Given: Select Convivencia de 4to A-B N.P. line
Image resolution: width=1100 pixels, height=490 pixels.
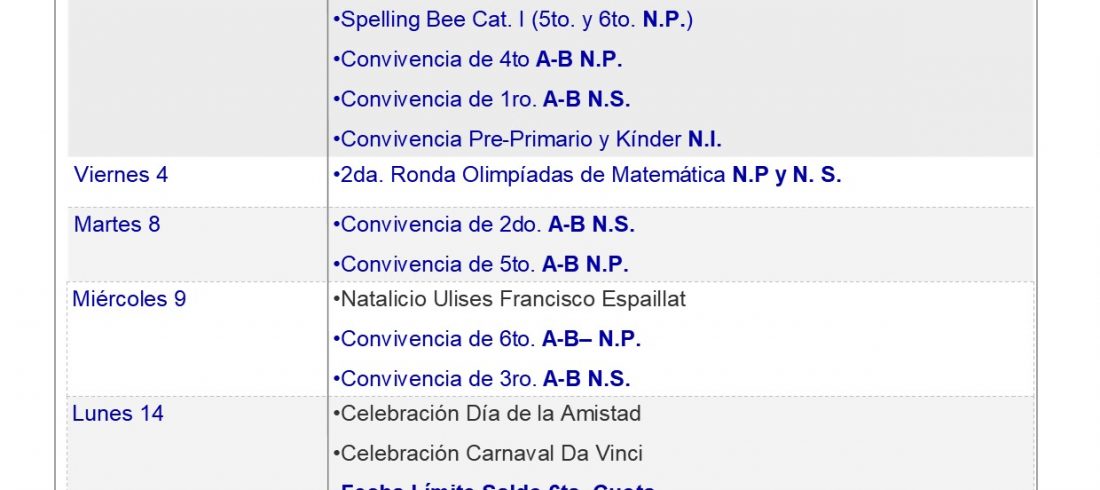Looking at the screenshot, I should coord(478,60).
